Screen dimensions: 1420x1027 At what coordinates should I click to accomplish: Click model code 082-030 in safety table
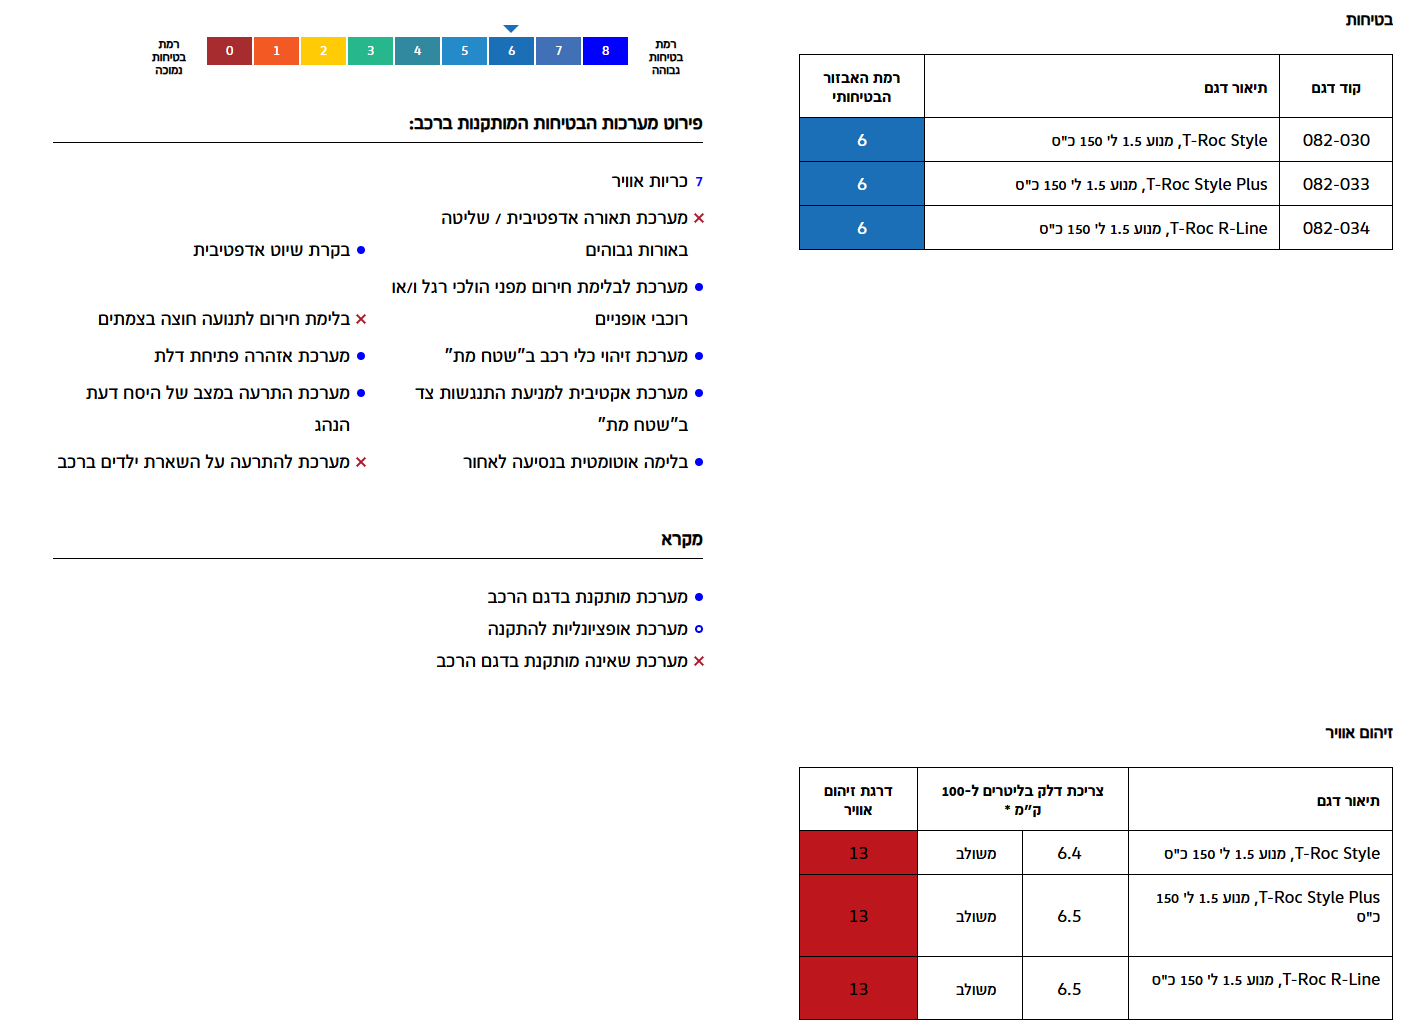point(1335,140)
